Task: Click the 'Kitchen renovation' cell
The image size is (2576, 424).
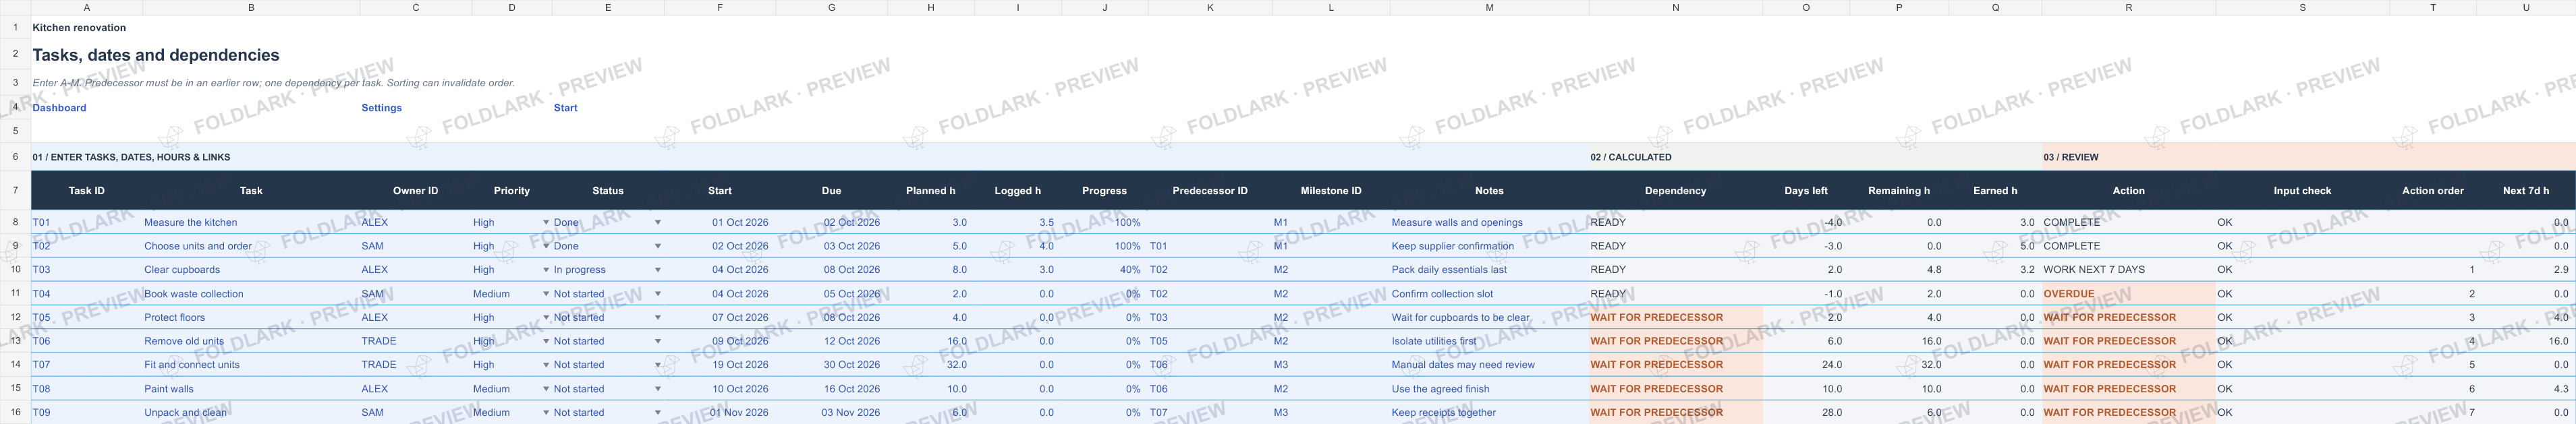Action: point(79,28)
